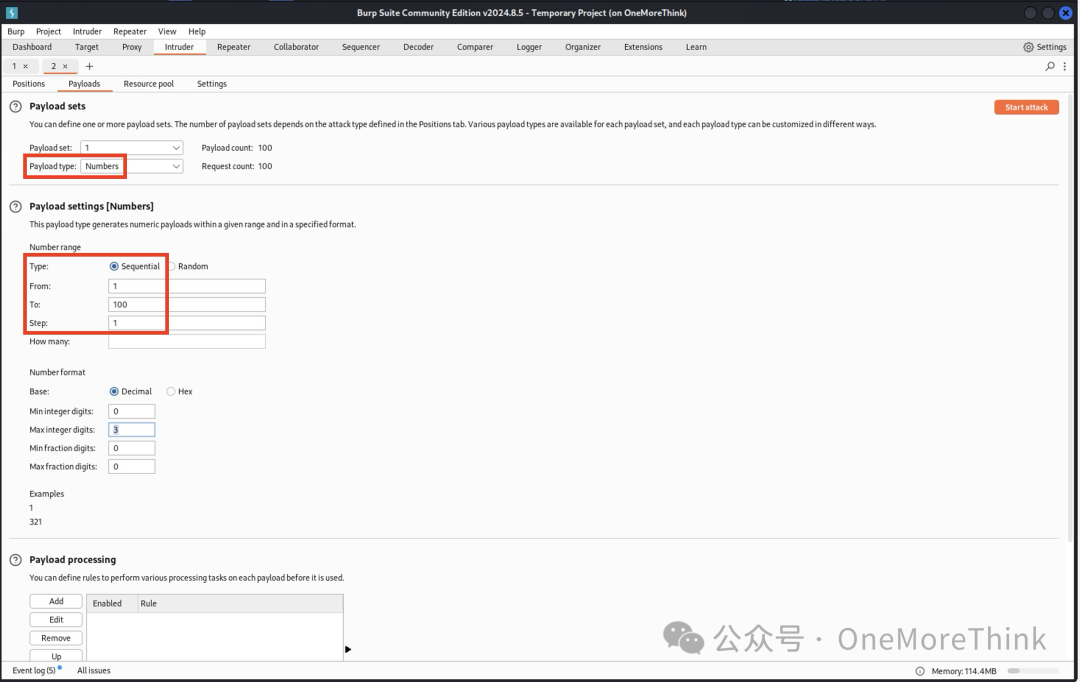Switch to the Sequencer tab
The image size is (1080, 682).
click(x=361, y=47)
